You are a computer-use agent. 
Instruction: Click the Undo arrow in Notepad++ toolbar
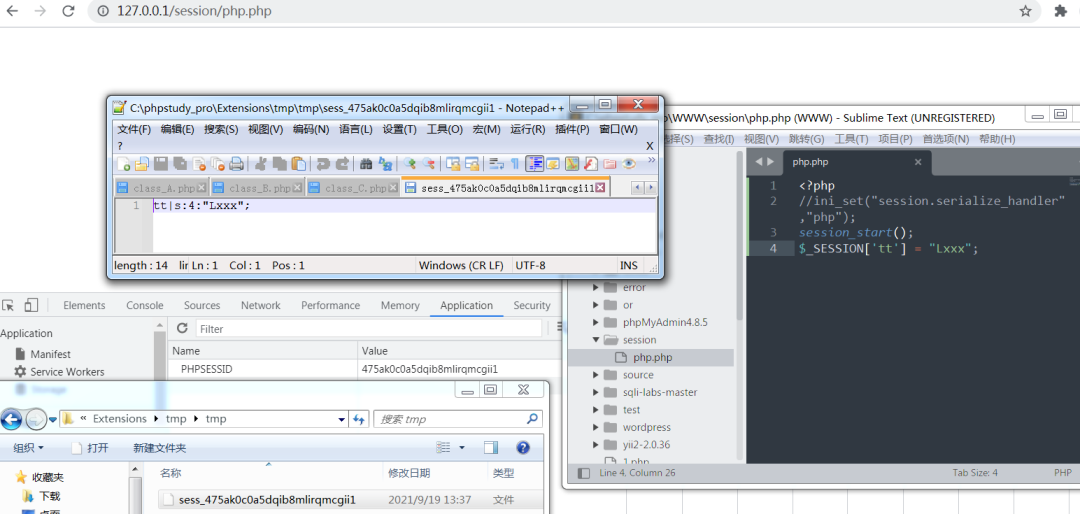point(322,164)
